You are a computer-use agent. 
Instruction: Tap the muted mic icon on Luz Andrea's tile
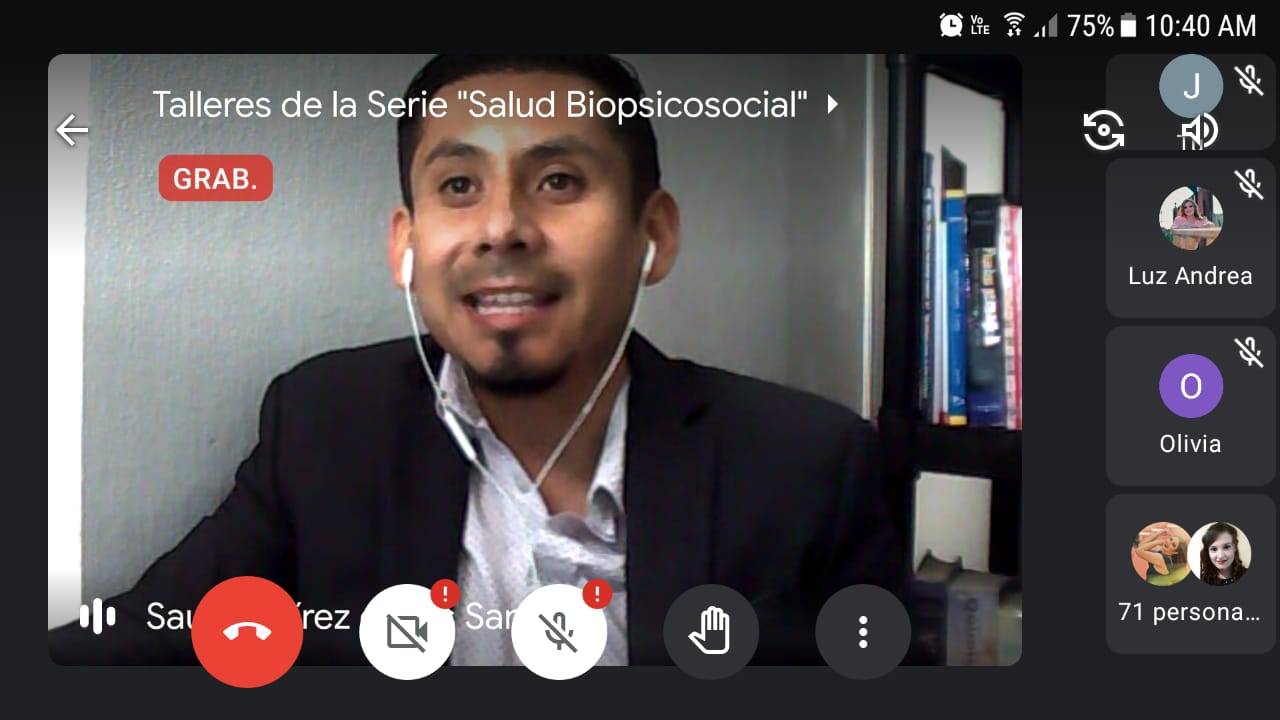coord(1249,183)
